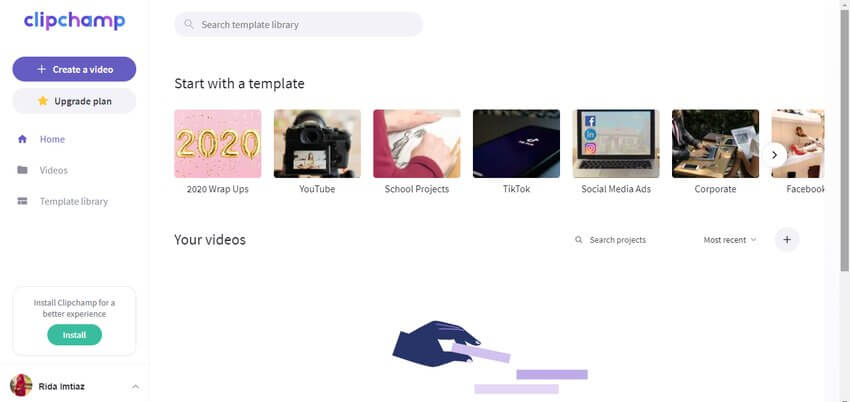The width and height of the screenshot is (850, 402).
Task: Open the 2020 Wrap Ups template thumbnail
Action: [217, 144]
